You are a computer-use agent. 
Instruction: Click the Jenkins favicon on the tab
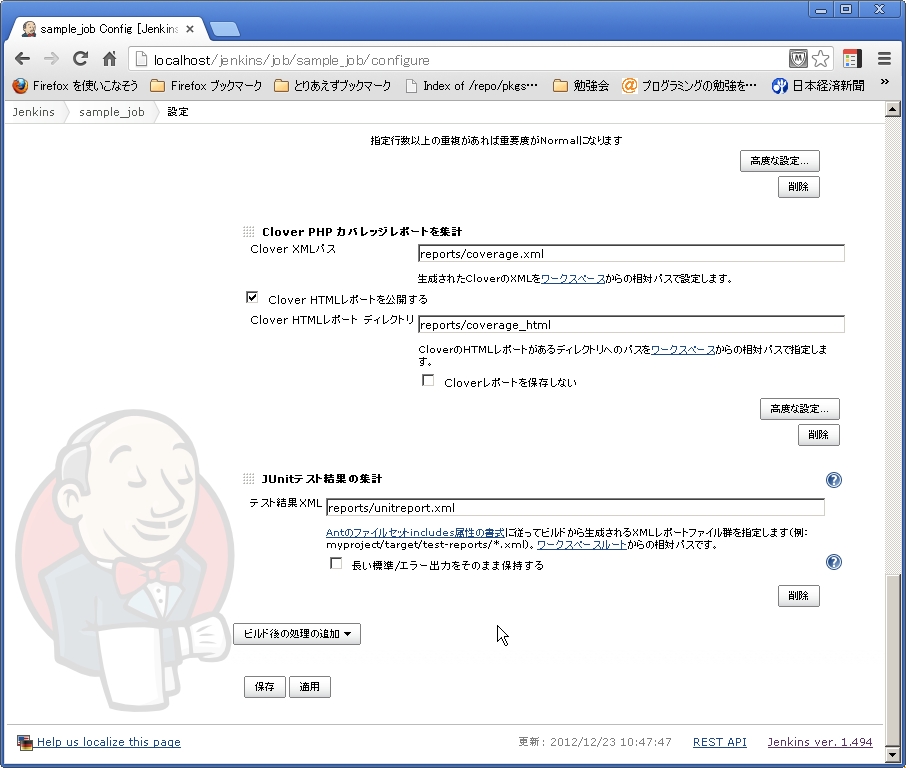(29, 28)
